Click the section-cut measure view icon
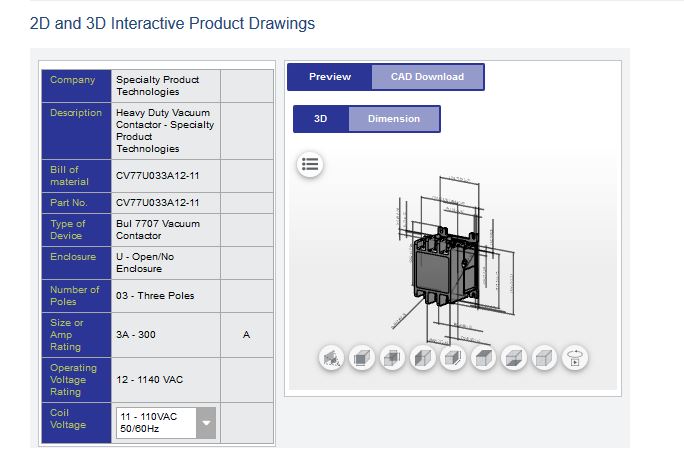This screenshot has width=684, height=473. pos(331,359)
